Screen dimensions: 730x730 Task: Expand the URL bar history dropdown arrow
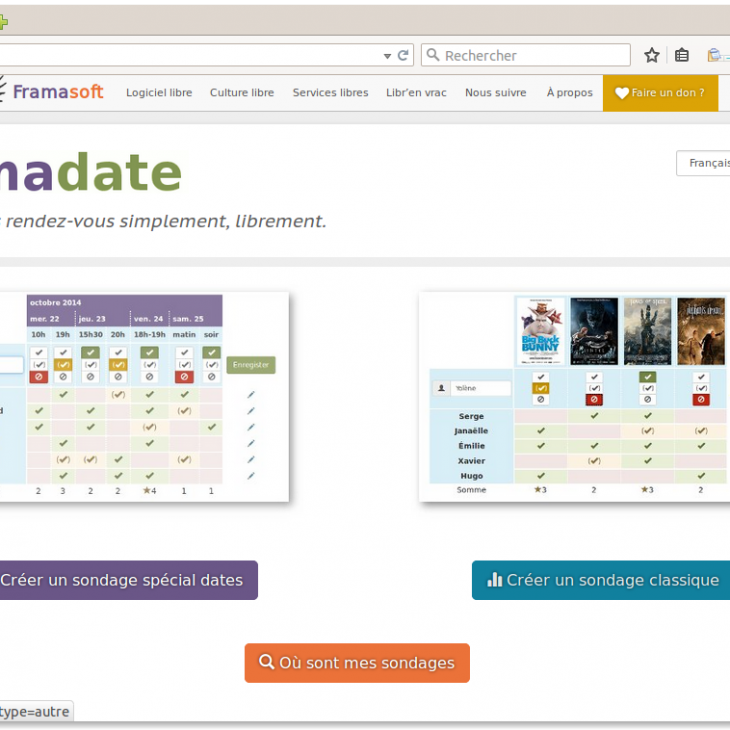click(x=387, y=56)
